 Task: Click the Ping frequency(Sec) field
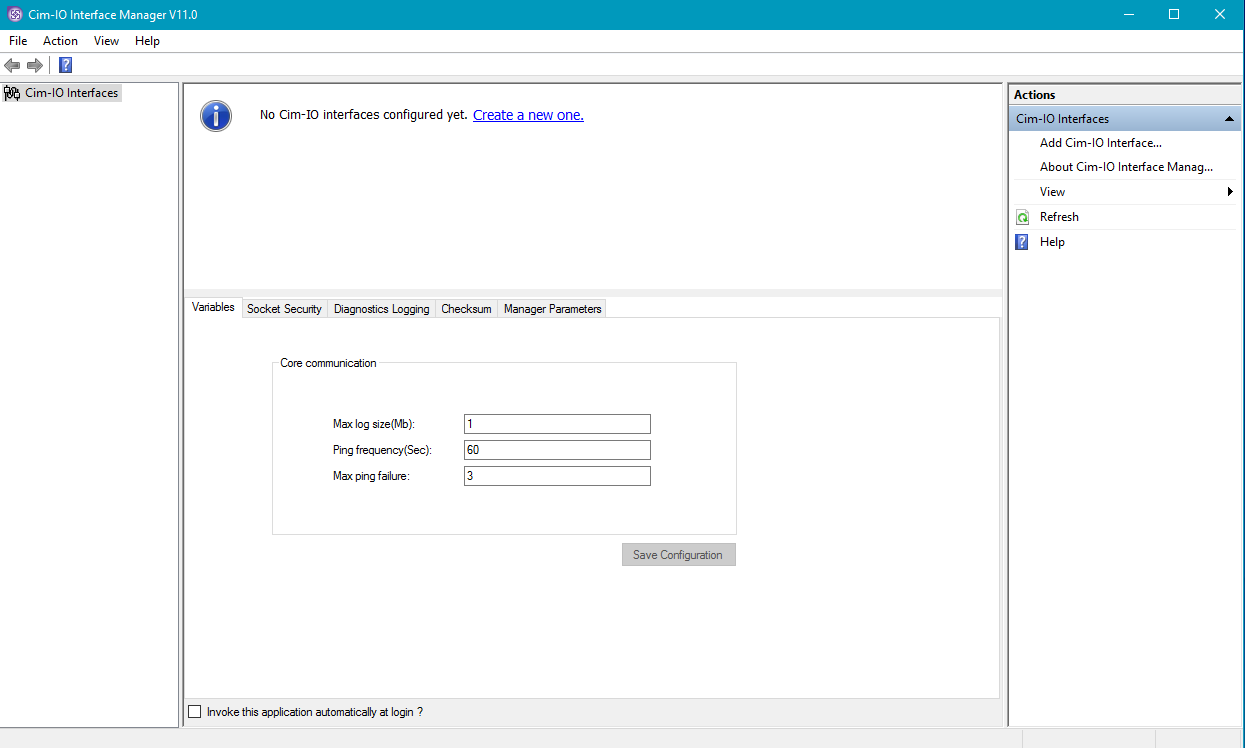point(557,450)
